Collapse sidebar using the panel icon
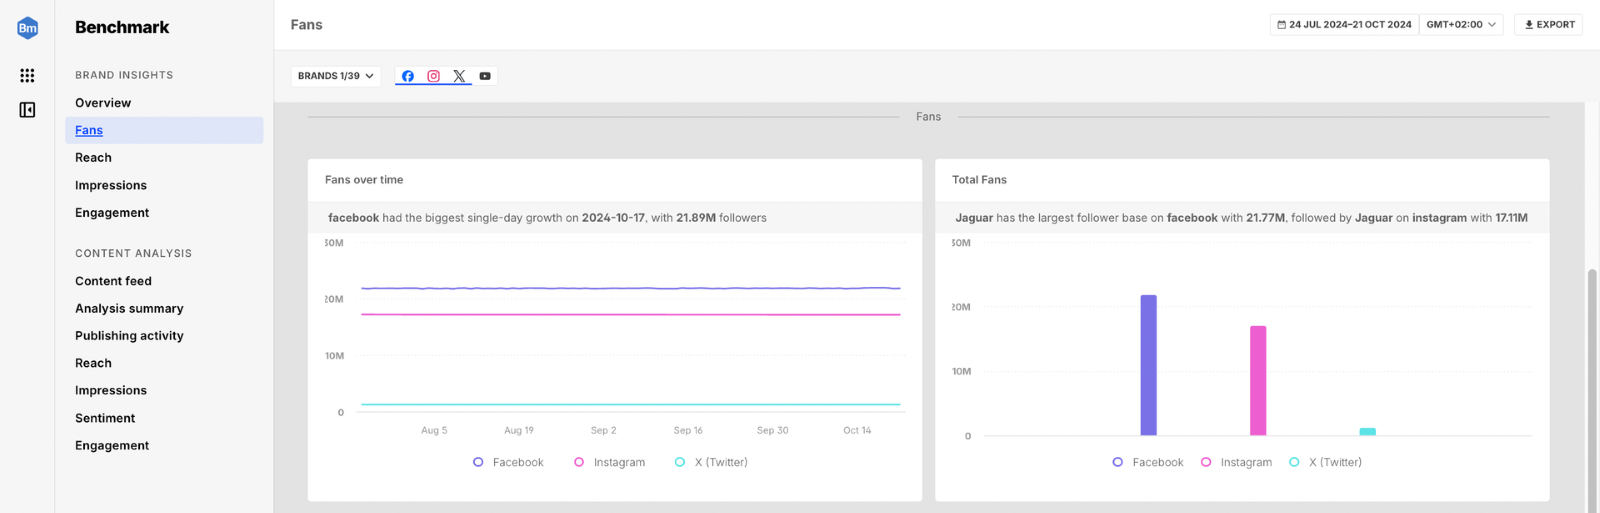The height and width of the screenshot is (513, 1600). point(27,110)
